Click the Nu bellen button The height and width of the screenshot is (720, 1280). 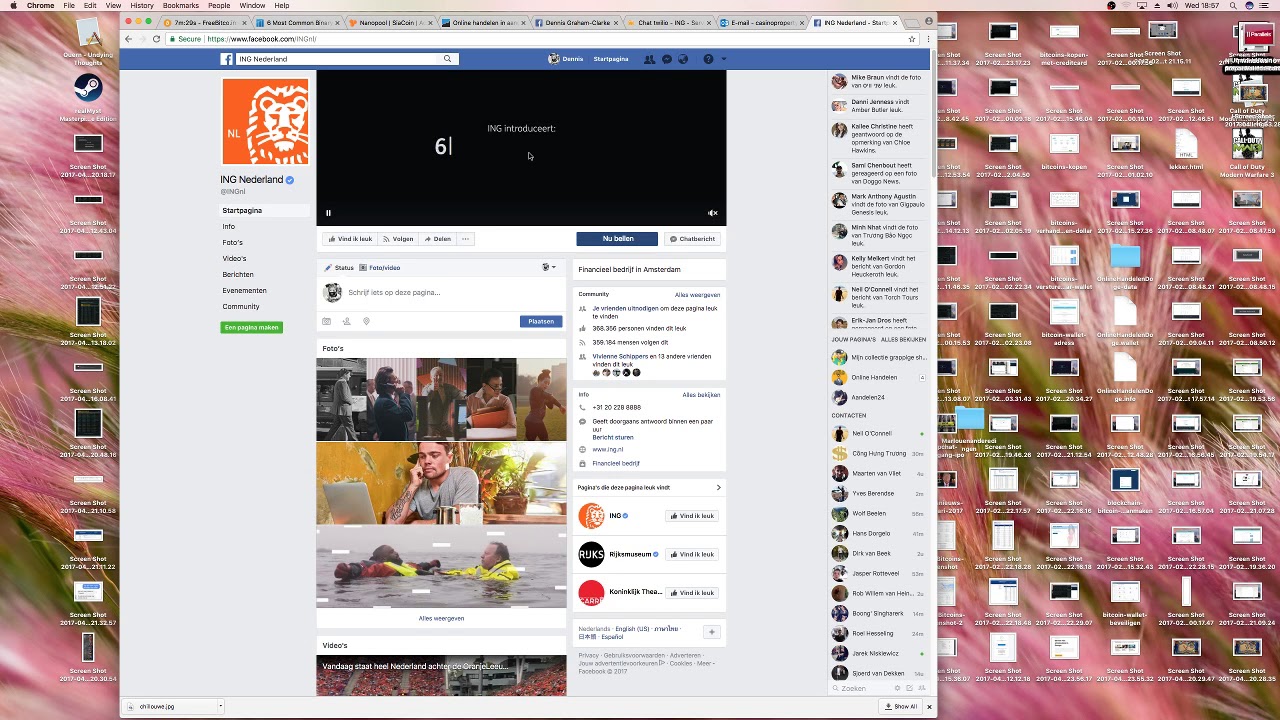tap(617, 239)
